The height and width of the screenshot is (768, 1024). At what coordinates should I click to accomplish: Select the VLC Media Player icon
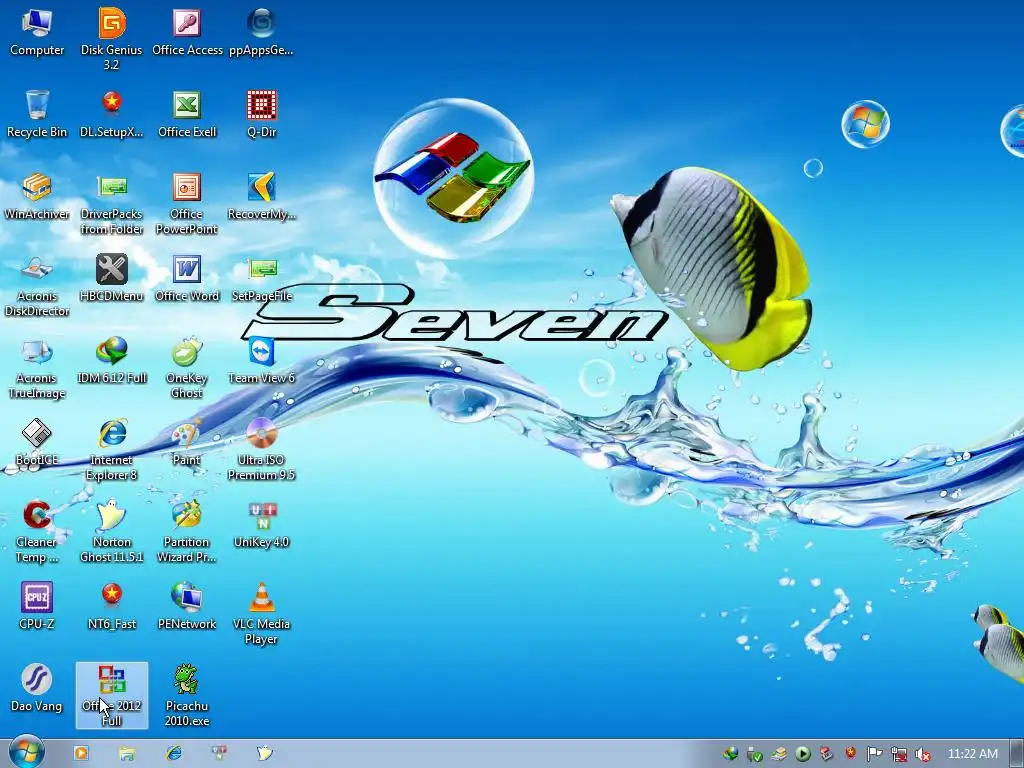click(261, 614)
